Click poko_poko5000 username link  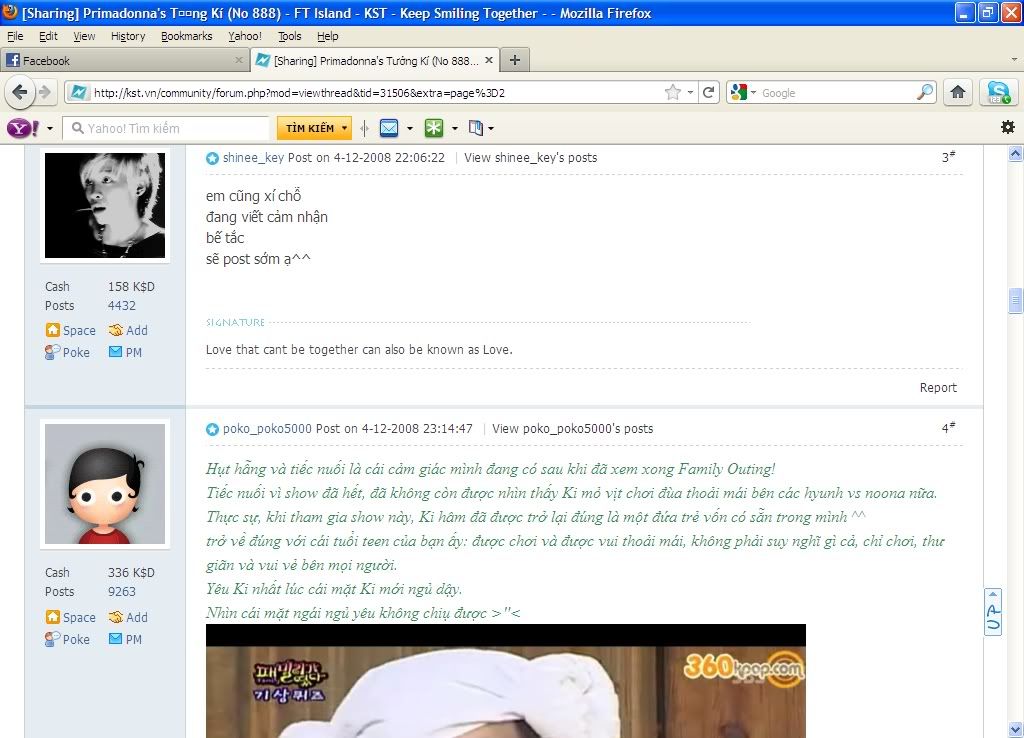click(267, 428)
